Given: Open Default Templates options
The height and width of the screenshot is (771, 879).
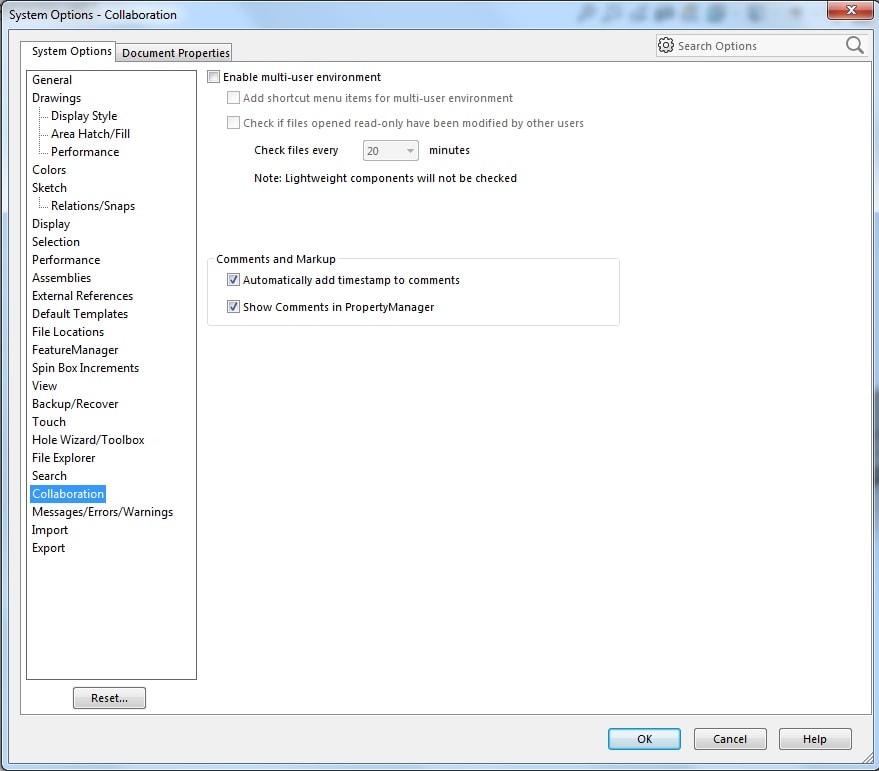Looking at the screenshot, I should (80, 313).
